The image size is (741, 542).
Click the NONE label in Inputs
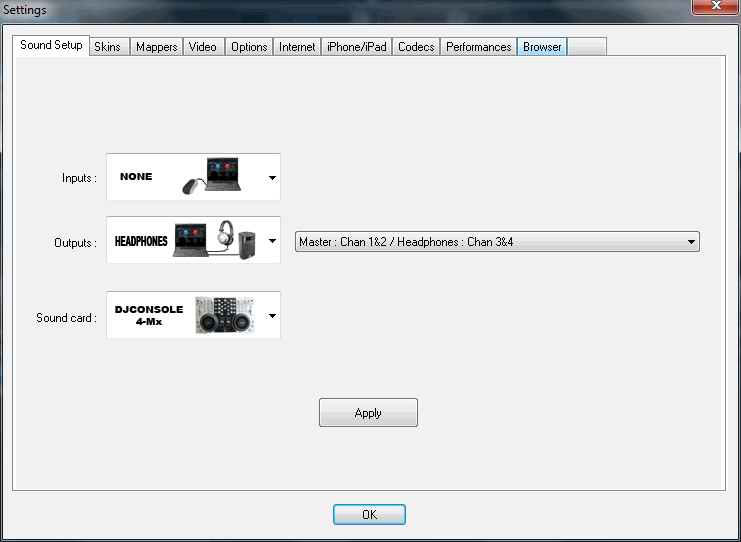click(x=136, y=176)
